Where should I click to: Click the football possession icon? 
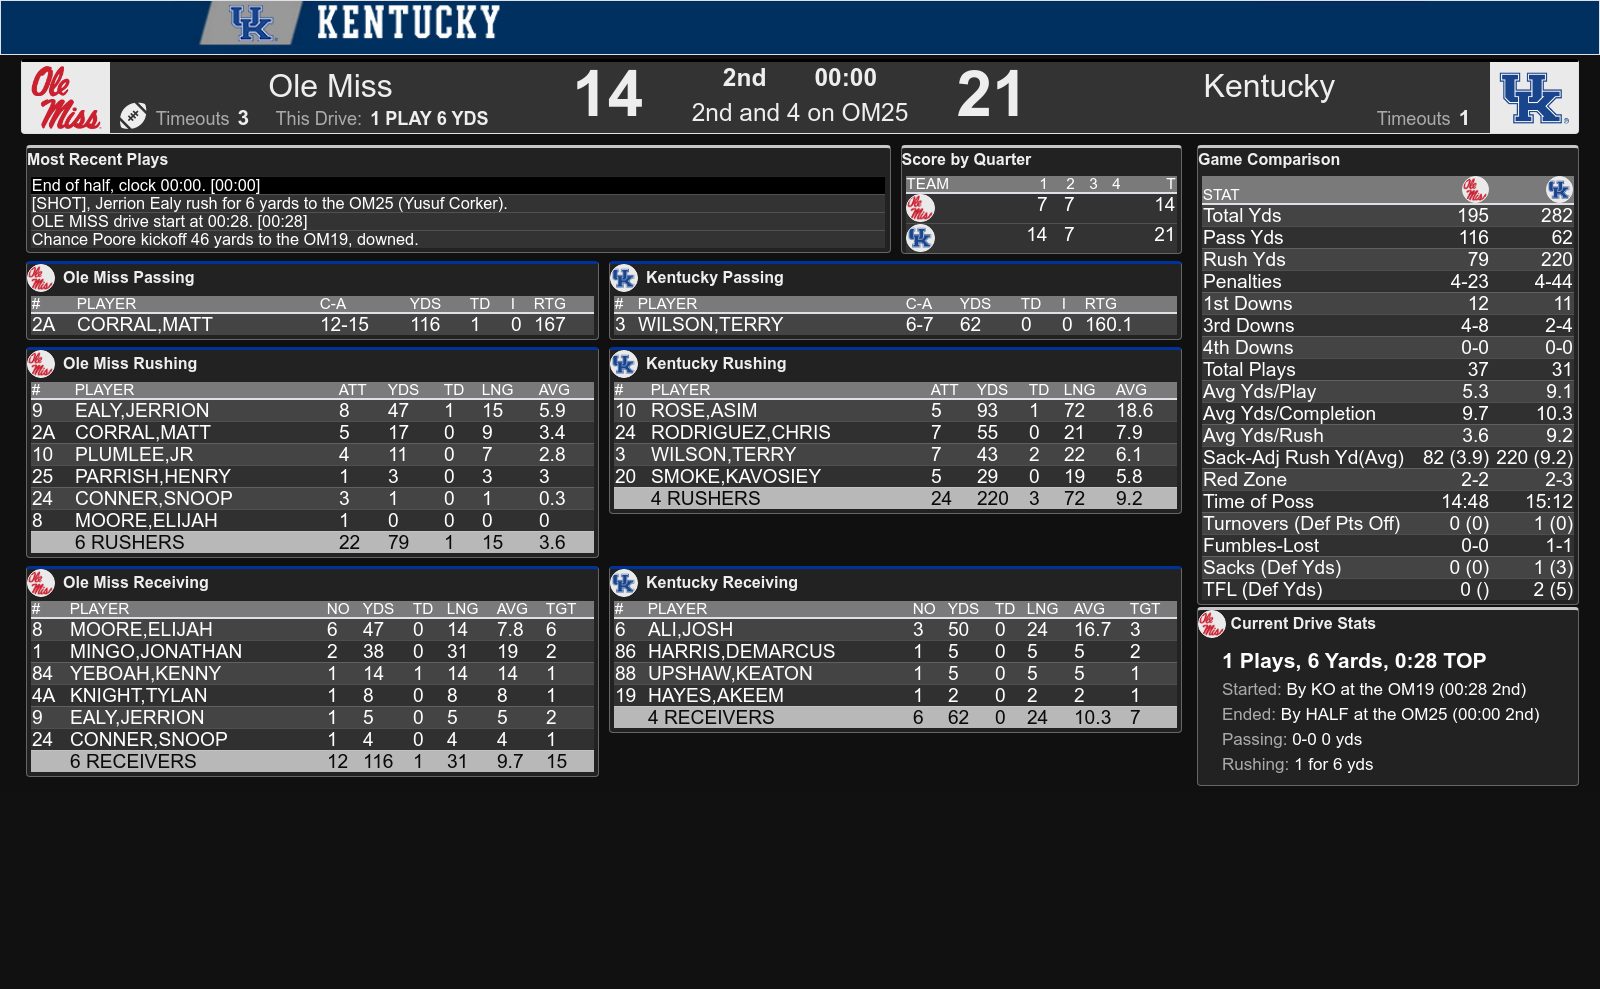pos(133,117)
